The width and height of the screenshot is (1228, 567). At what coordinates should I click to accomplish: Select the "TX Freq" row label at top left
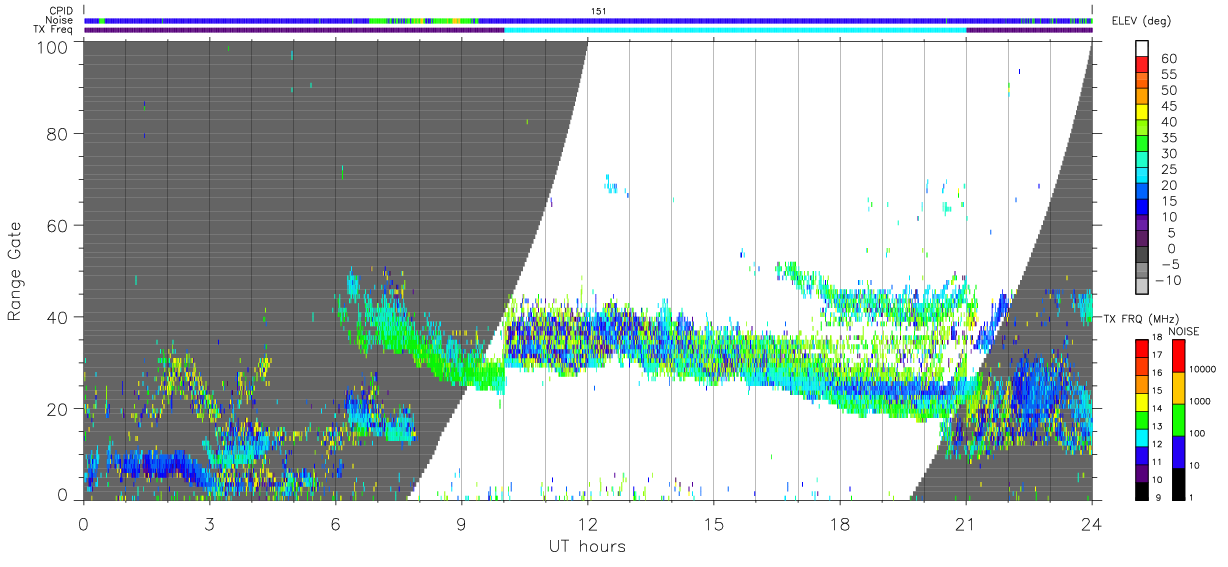tap(54, 30)
